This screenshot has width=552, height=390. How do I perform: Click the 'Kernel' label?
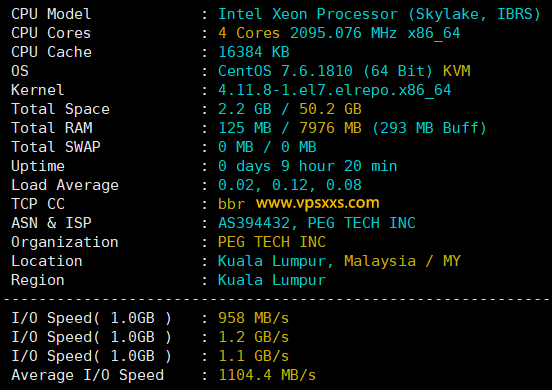click(38, 90)
